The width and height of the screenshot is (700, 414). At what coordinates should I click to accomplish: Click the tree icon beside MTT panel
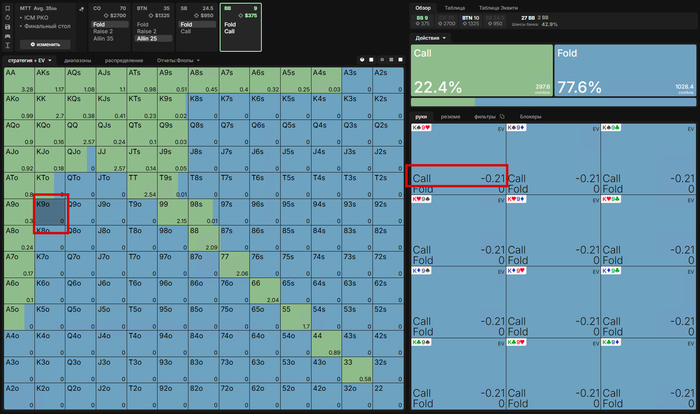(81, 8)
